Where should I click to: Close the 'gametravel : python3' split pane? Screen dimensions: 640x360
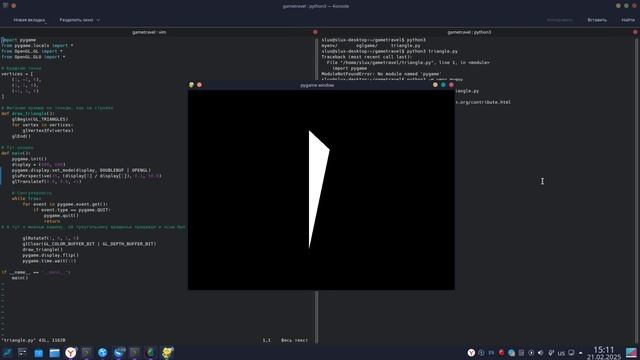[636, 32]
